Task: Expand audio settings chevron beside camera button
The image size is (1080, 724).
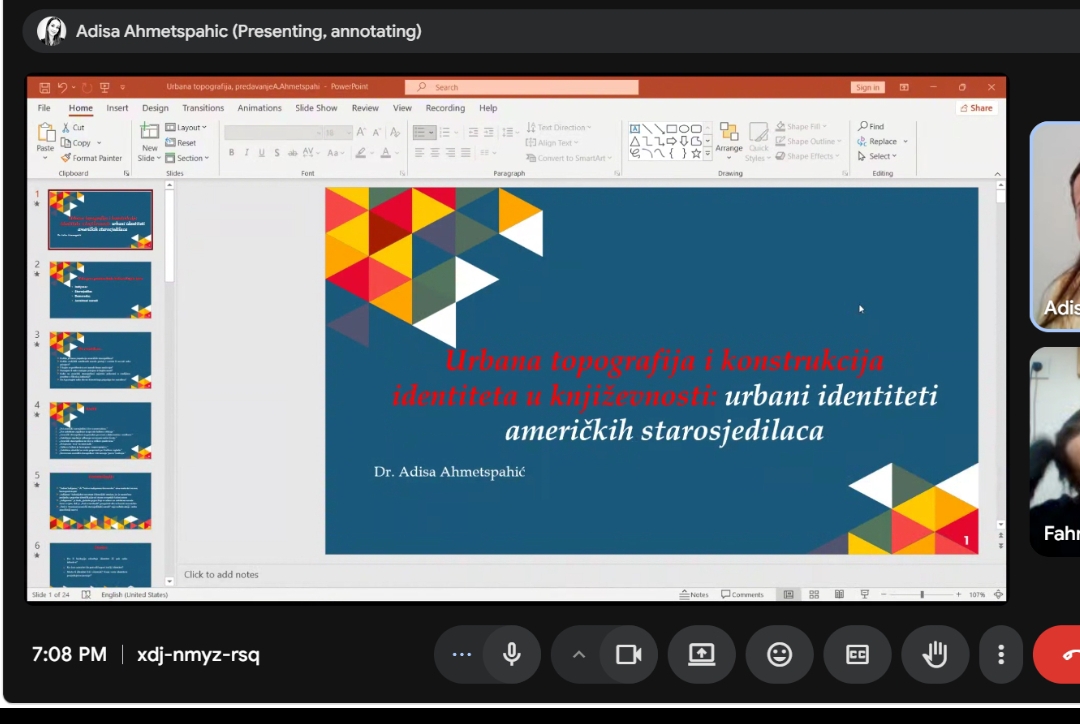Action: [x=578, y=654]
